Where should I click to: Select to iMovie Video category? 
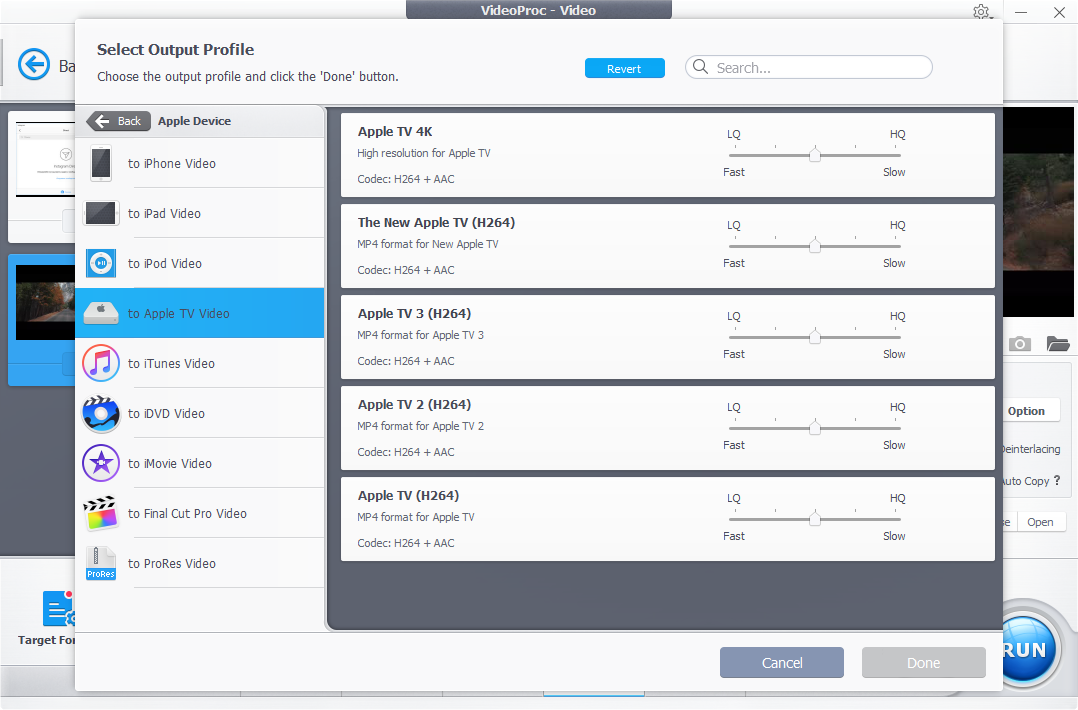point(199,463)
